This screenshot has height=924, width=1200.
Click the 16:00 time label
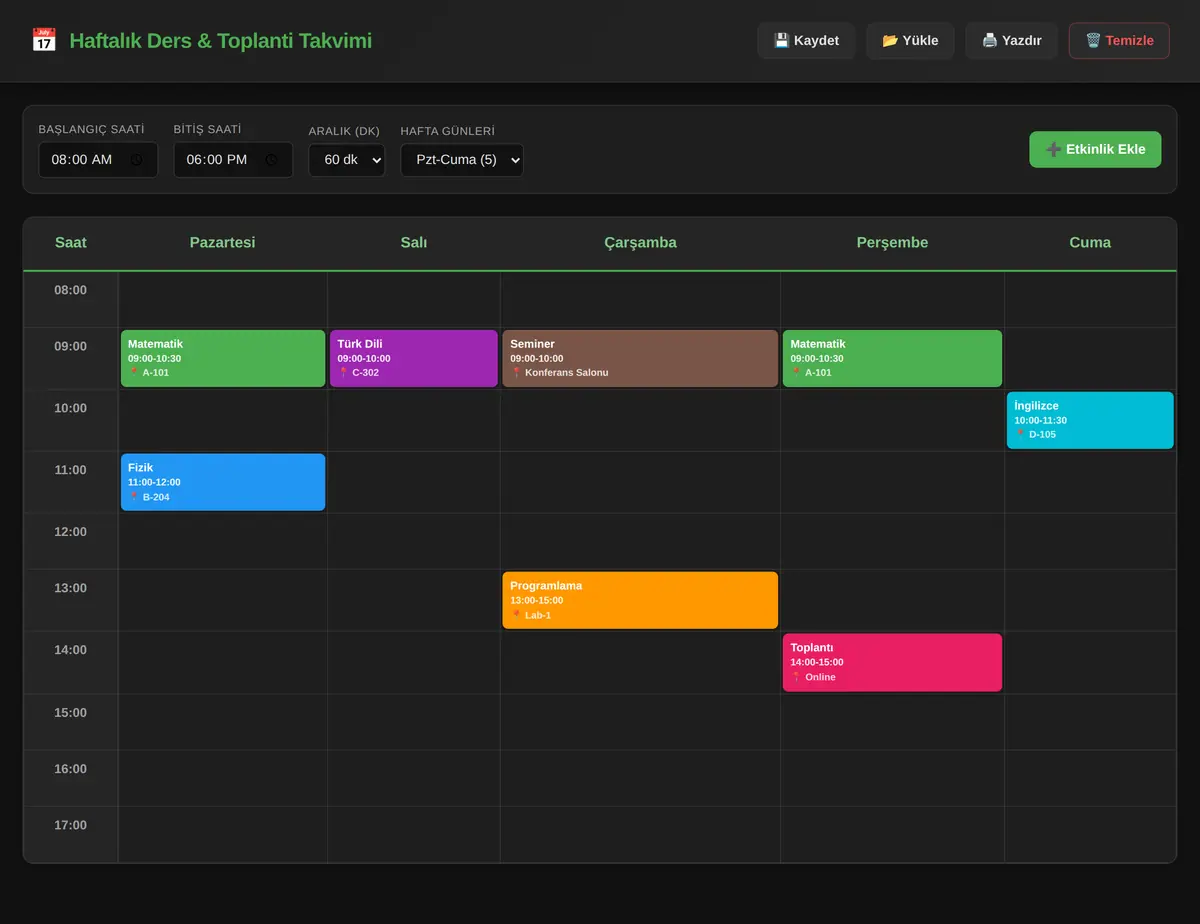[x=71, y=769]
